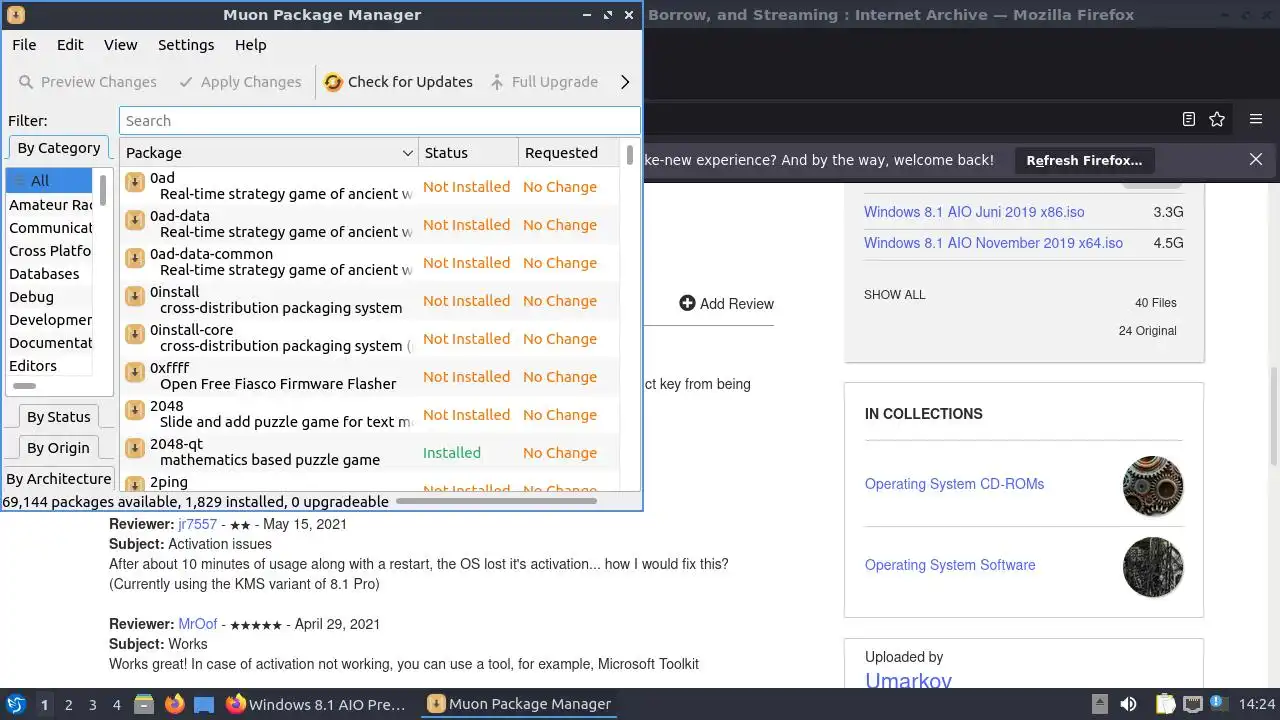Open the View menu

[x=120, y=45]
